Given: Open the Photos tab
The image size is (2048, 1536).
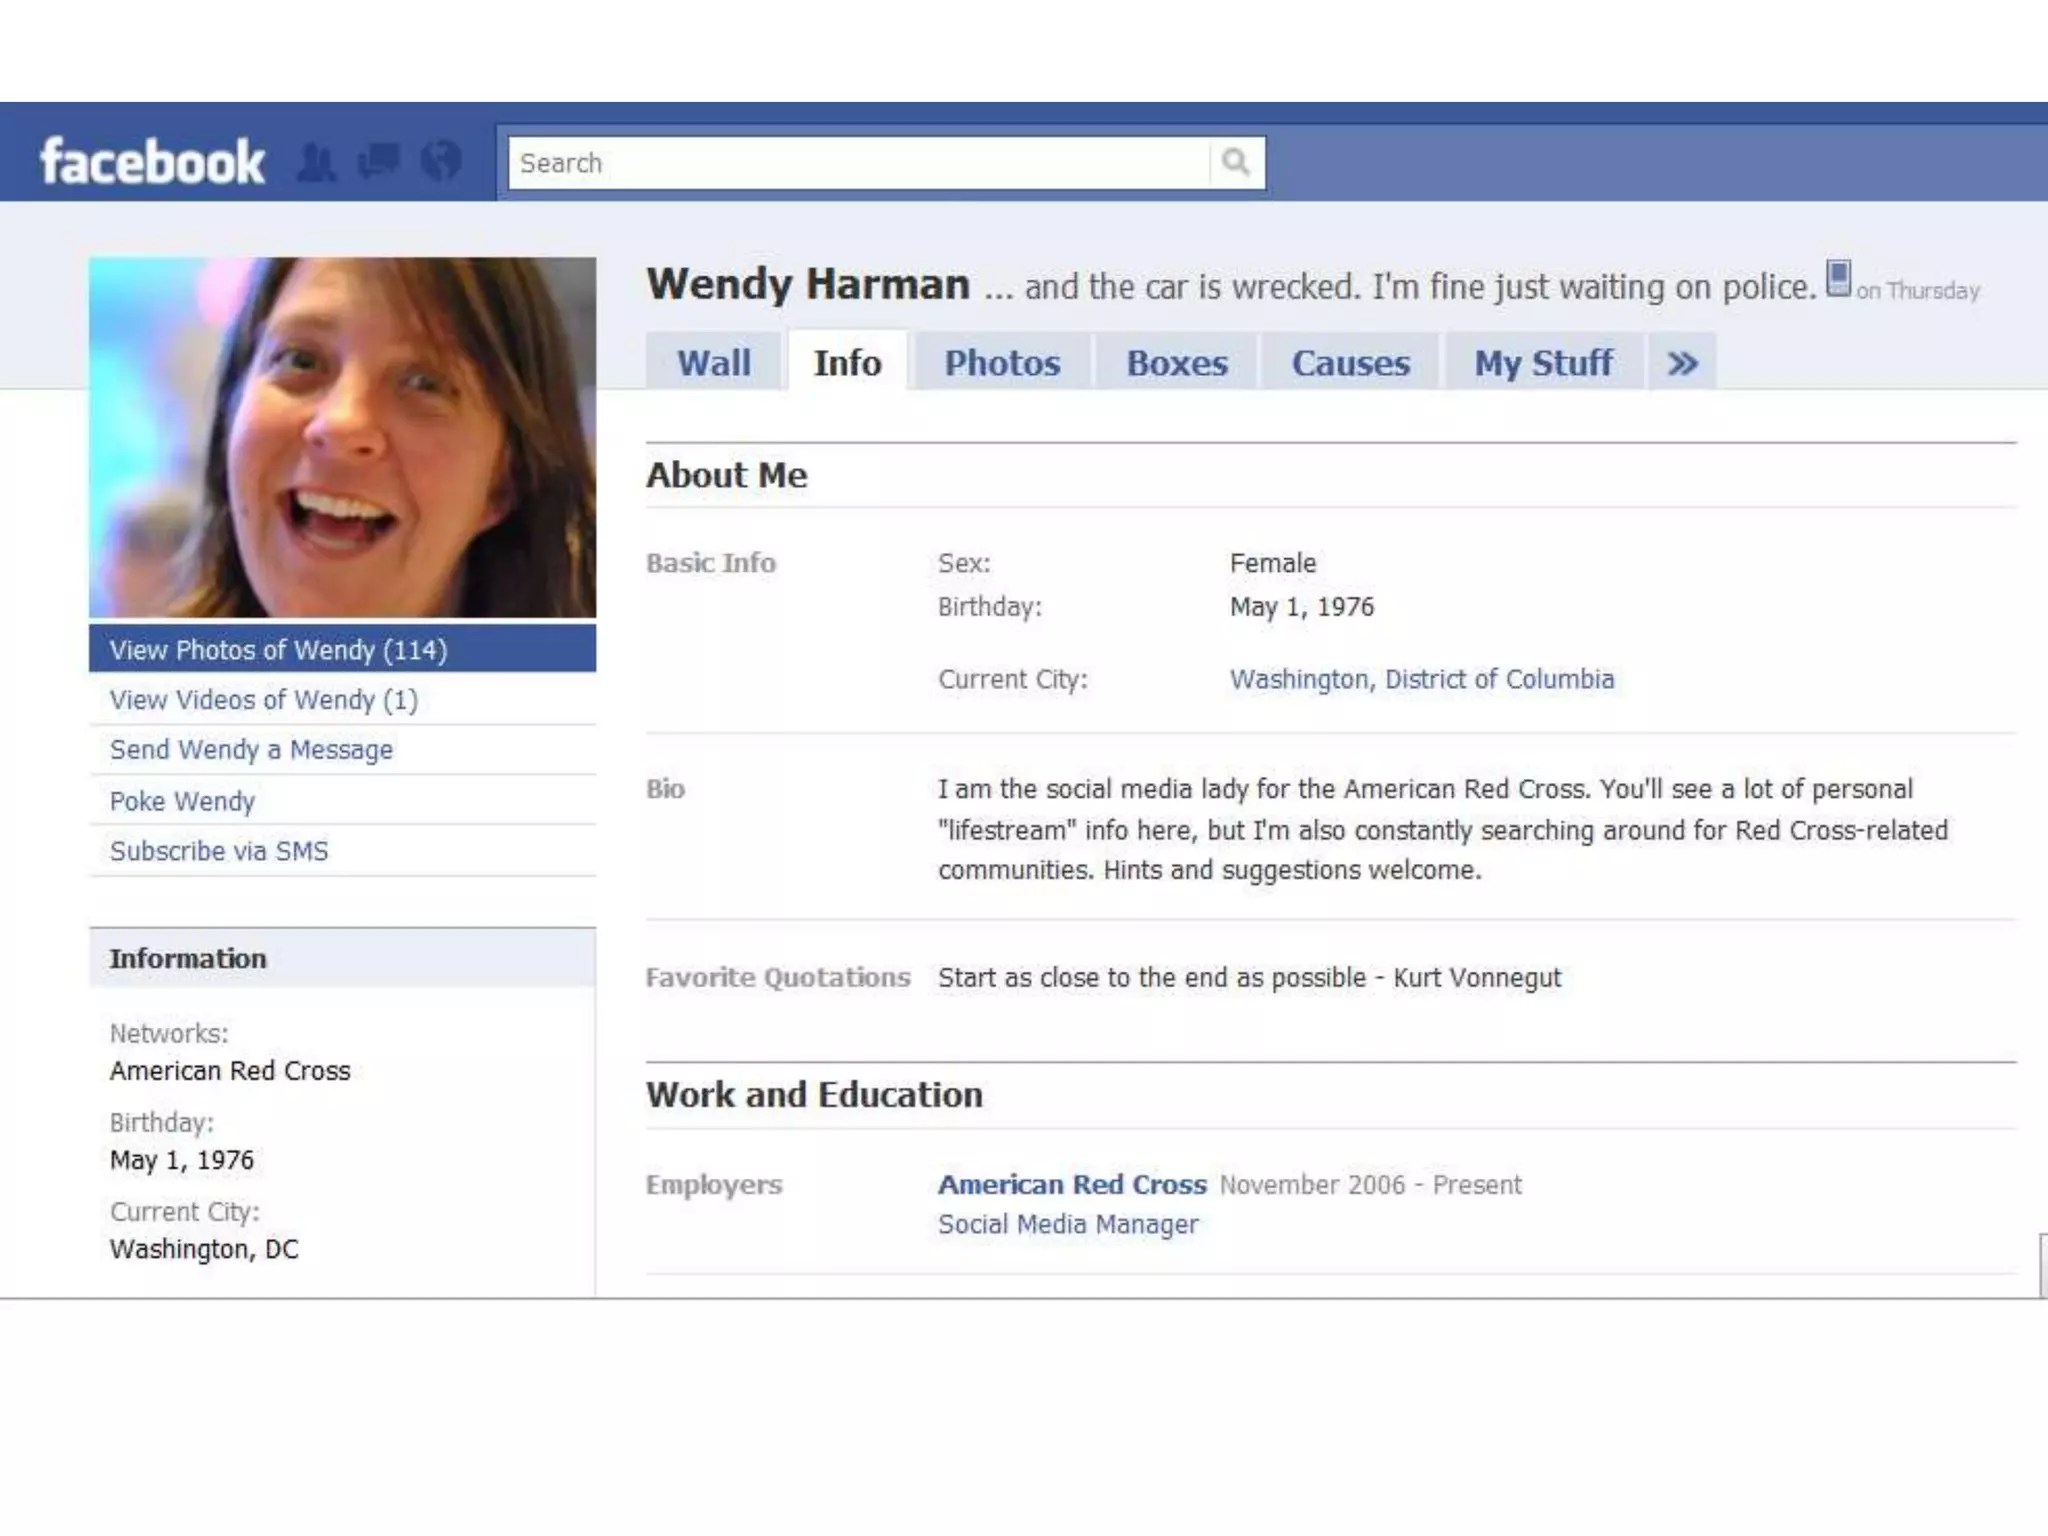Looking at the screenshot, I should [x=1002, y=363].
